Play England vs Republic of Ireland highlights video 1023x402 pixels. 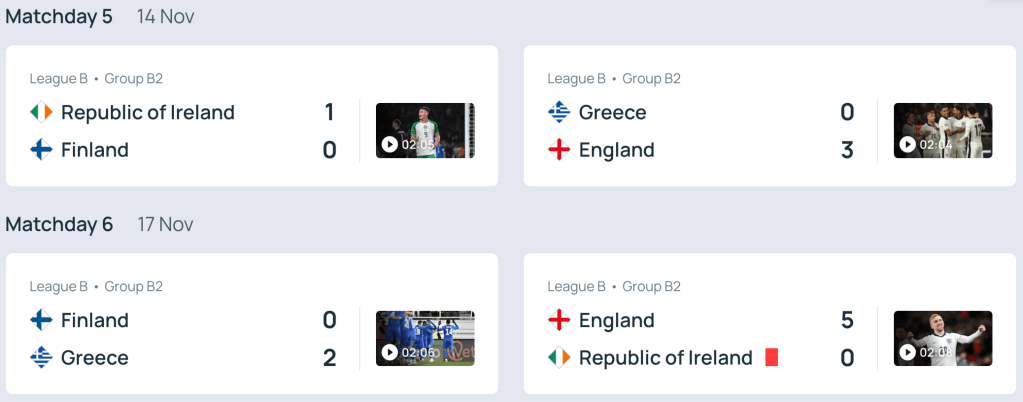(x=942, y=339)
